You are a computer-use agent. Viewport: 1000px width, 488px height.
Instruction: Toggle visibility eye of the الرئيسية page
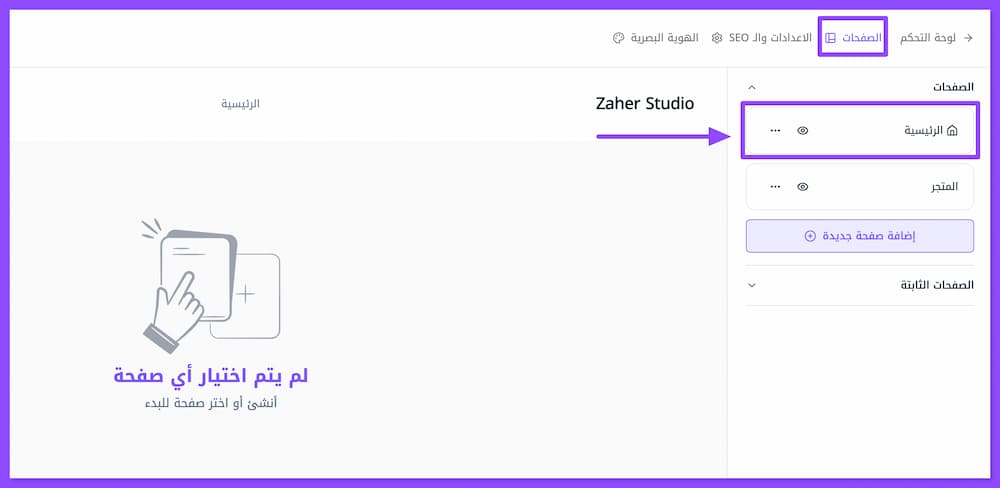click(x=803, y=130)
